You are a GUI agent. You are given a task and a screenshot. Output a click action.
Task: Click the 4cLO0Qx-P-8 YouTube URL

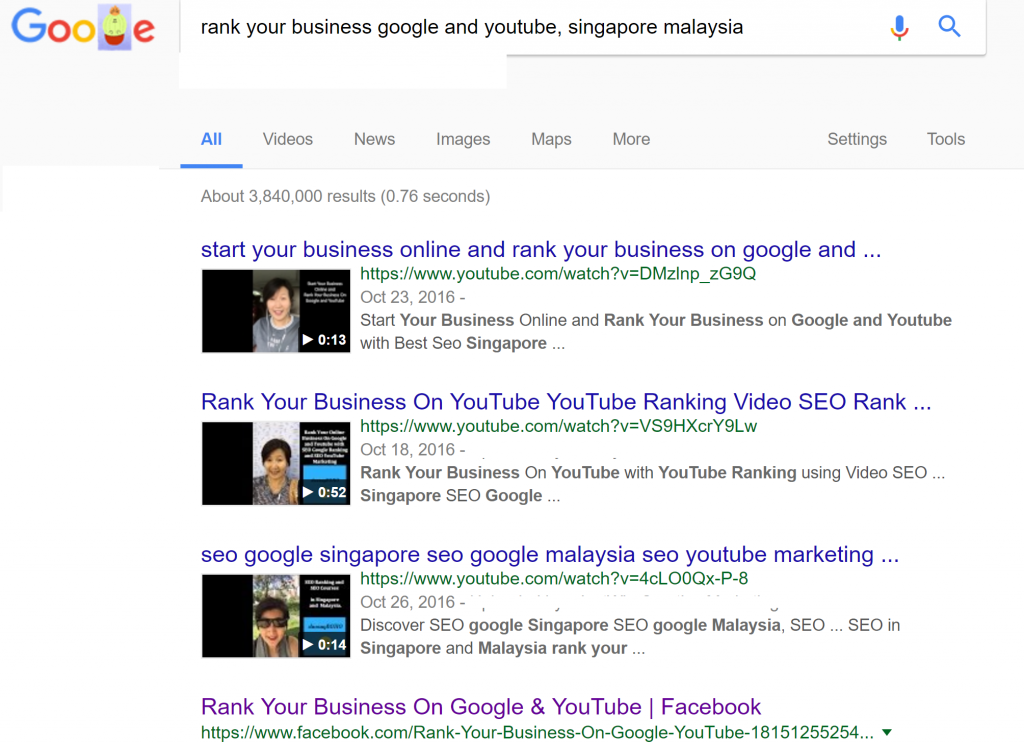(x=554, y=578)
